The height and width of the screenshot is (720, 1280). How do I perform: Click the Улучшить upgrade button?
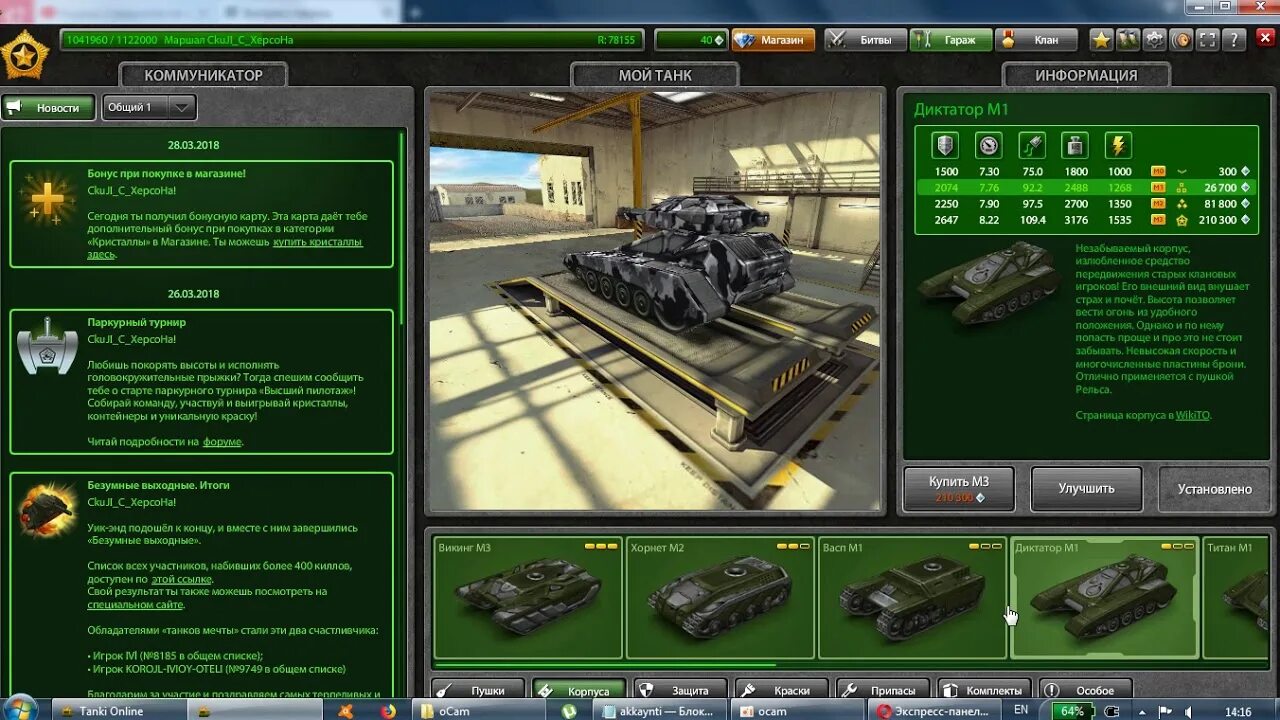coord(1087,489)
